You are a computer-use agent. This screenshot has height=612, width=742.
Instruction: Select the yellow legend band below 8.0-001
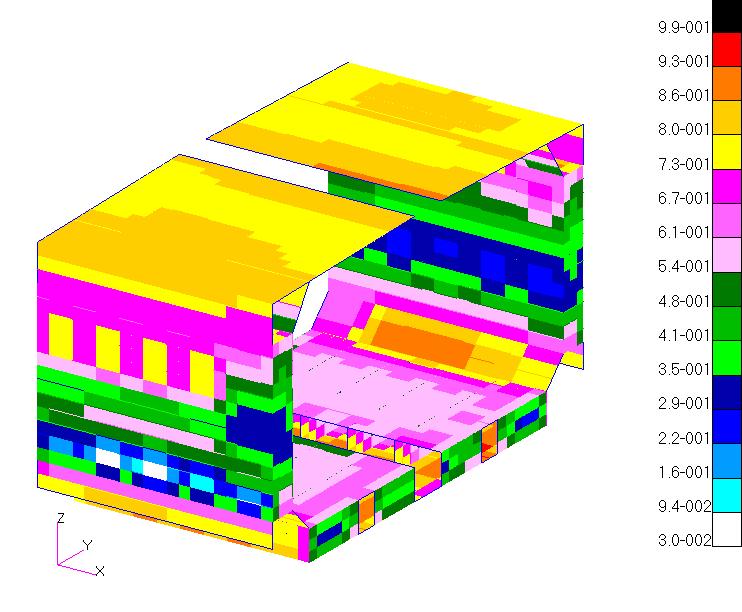(x=727, y=147)
